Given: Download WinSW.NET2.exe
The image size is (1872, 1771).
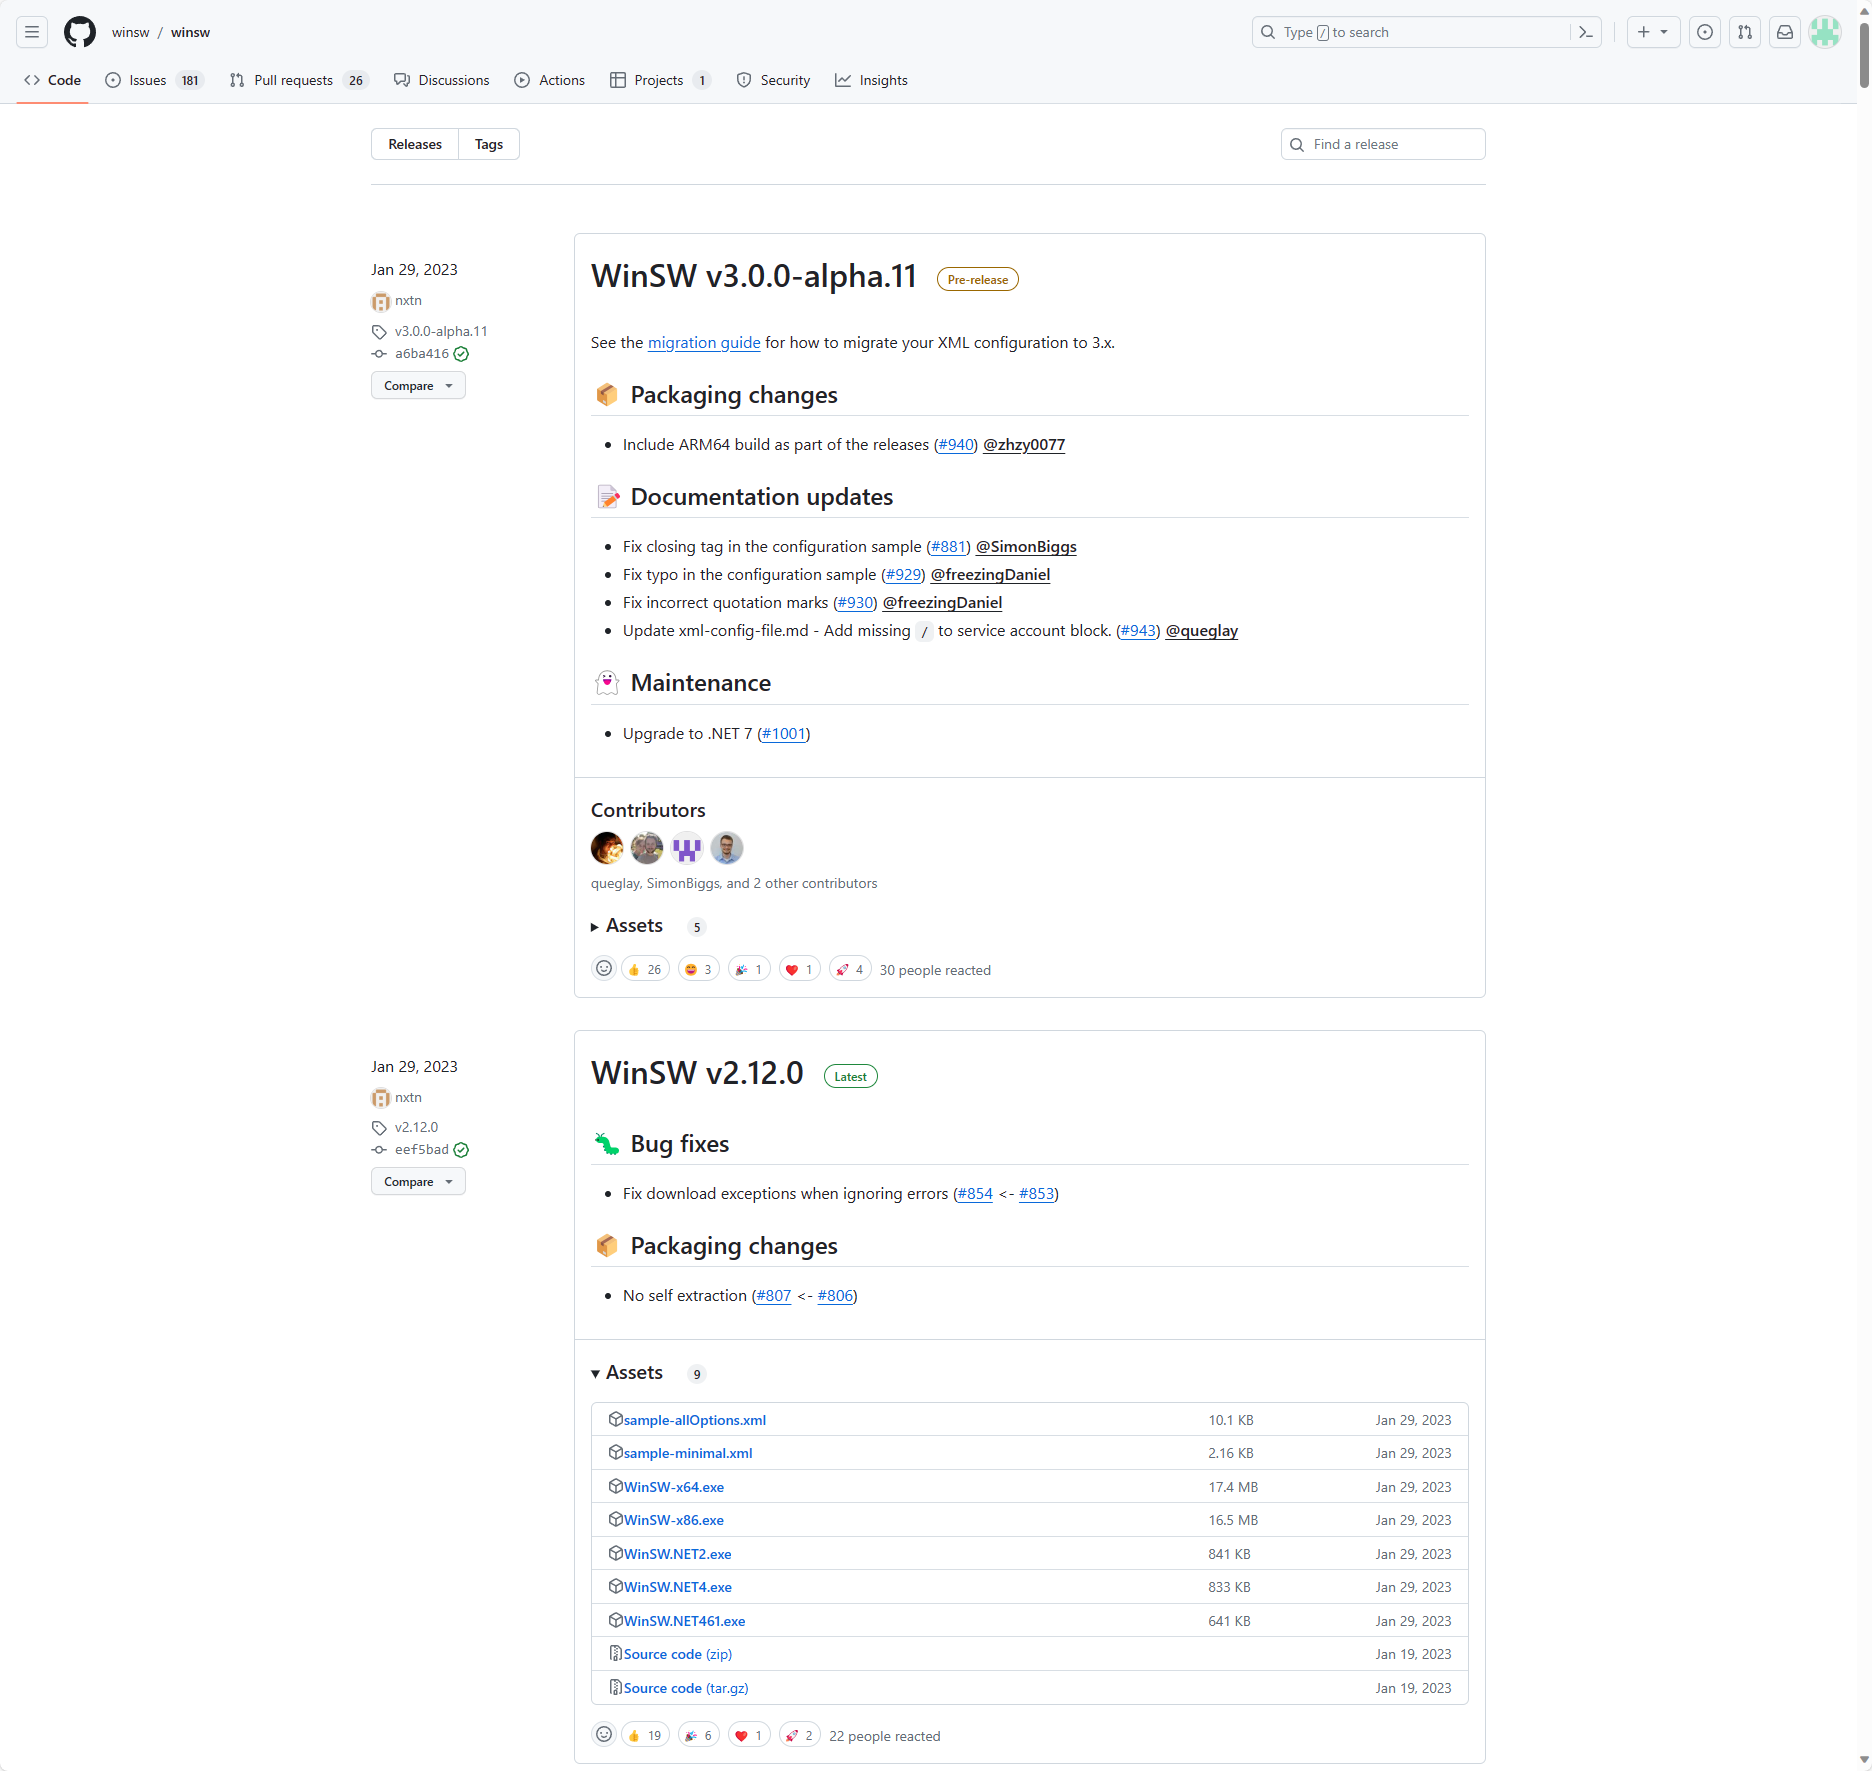Looking at the screenshot, I should (678, 1554).
